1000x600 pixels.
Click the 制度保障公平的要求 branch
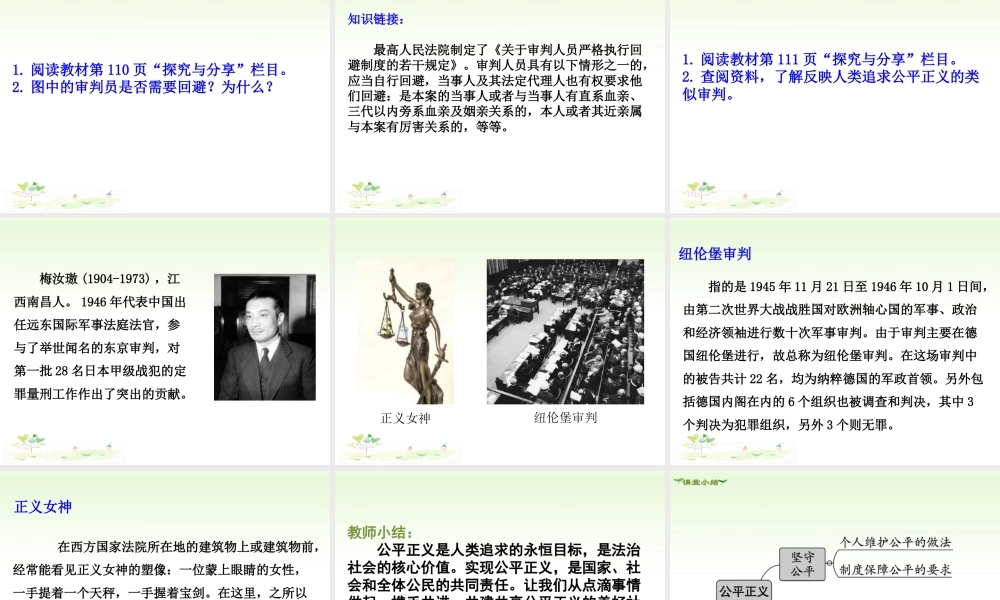coord(895,569)
